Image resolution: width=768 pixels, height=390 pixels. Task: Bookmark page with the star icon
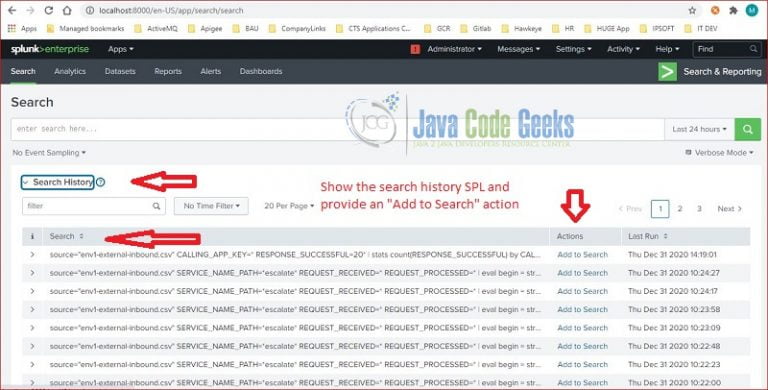(692, 10)
